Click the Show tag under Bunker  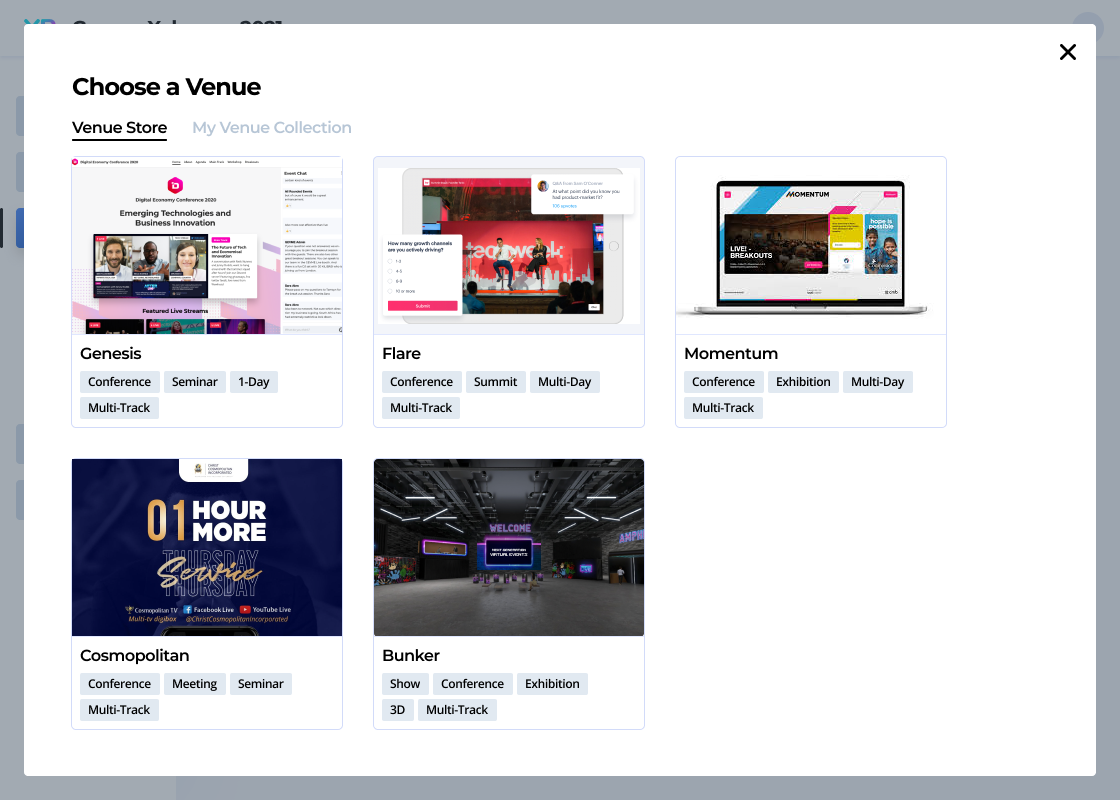[404, 683]
